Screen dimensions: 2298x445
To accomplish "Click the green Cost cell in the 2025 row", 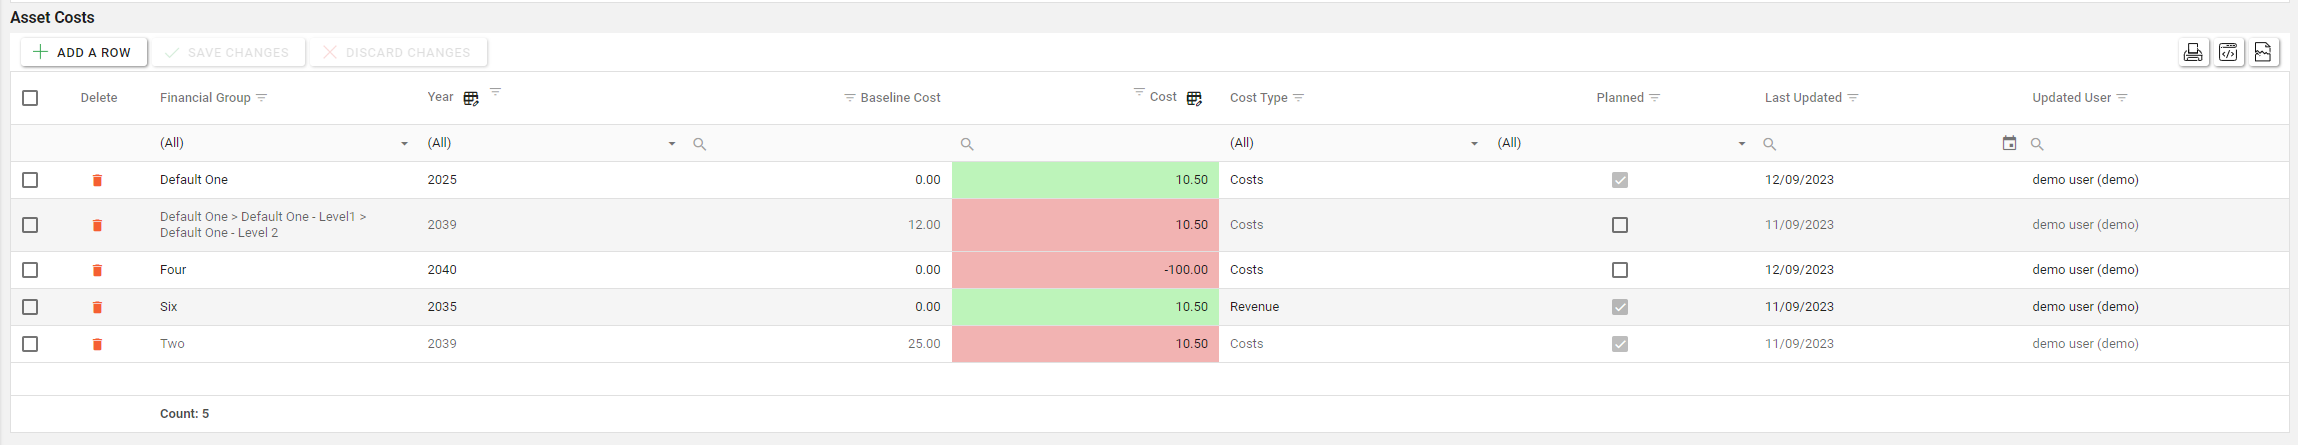I will (x=1085, y=180).
